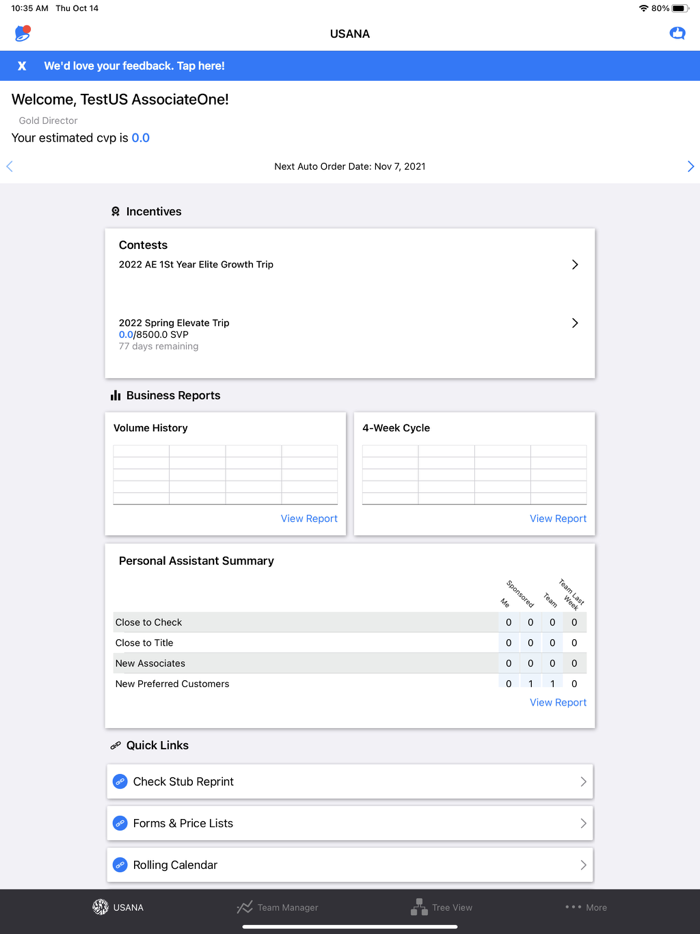700x934 pixels.
Task: Tap the feedback banner text
Action: click(x=134, y=66)
